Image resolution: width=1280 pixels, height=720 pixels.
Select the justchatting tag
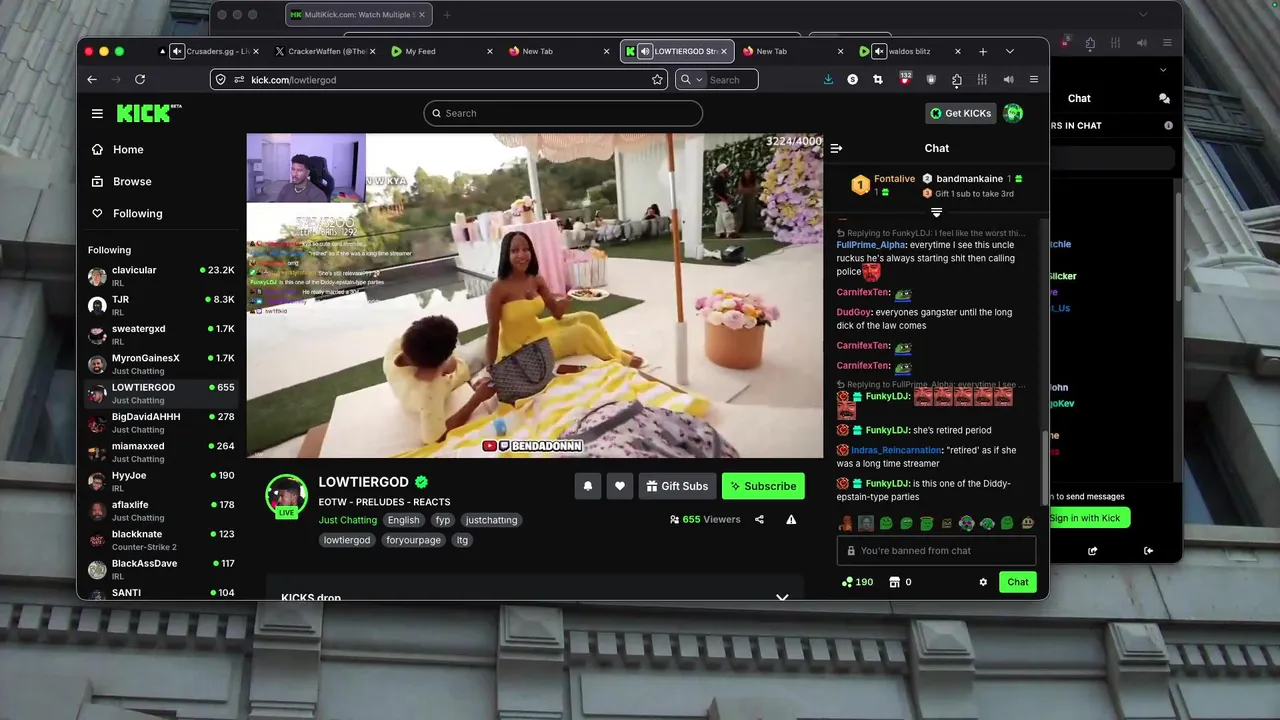pos(491,520)
